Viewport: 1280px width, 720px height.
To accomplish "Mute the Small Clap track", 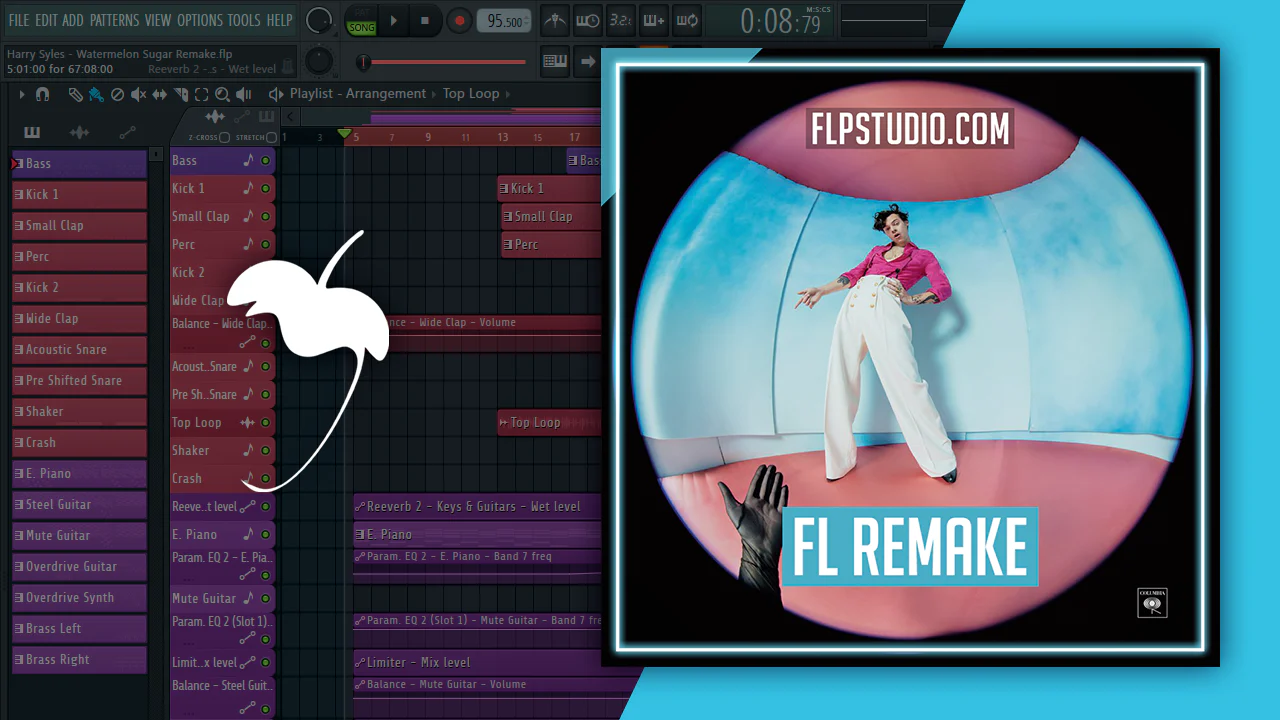I will tap(266, 216).
